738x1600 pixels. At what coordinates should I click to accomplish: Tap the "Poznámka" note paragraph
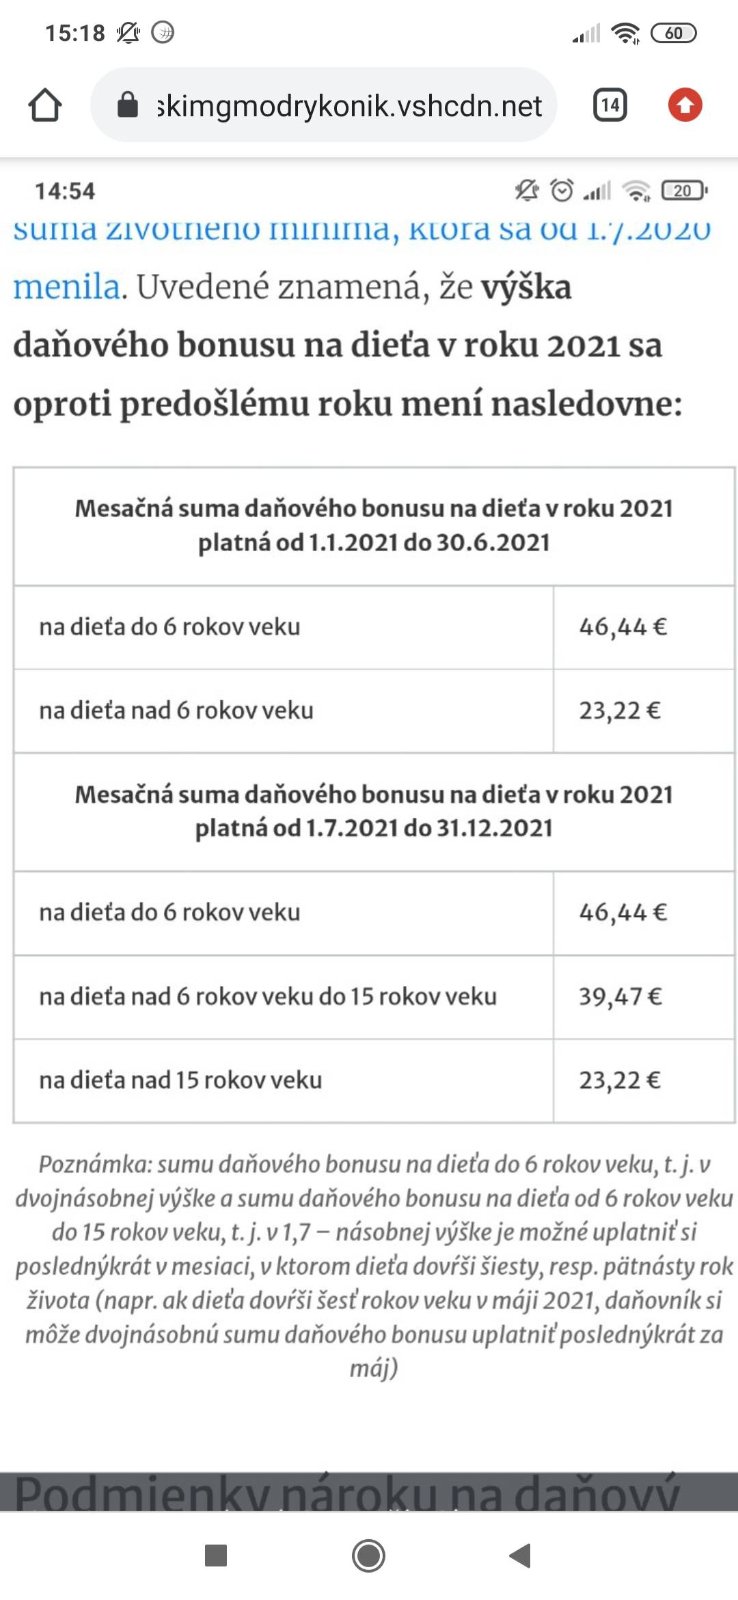[374, 1265]
